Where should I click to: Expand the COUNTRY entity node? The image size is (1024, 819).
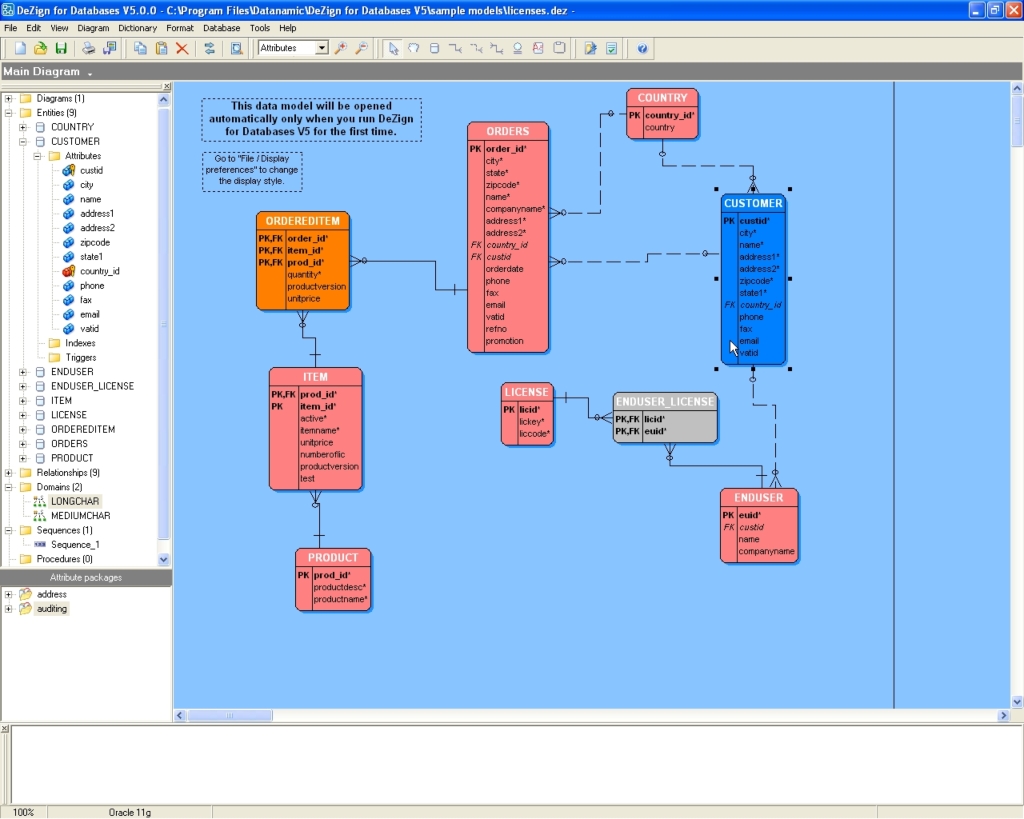[x=23, y=127]
